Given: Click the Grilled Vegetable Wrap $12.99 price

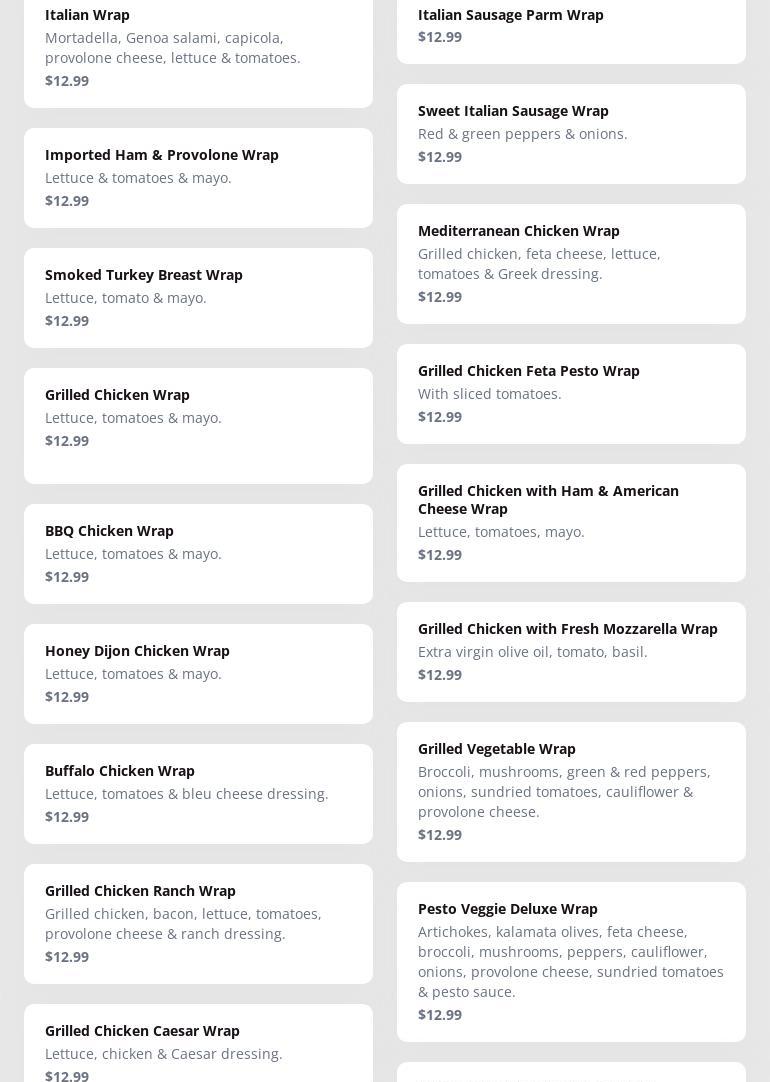Looking at the screenshot, I should (x=440, y=835).
